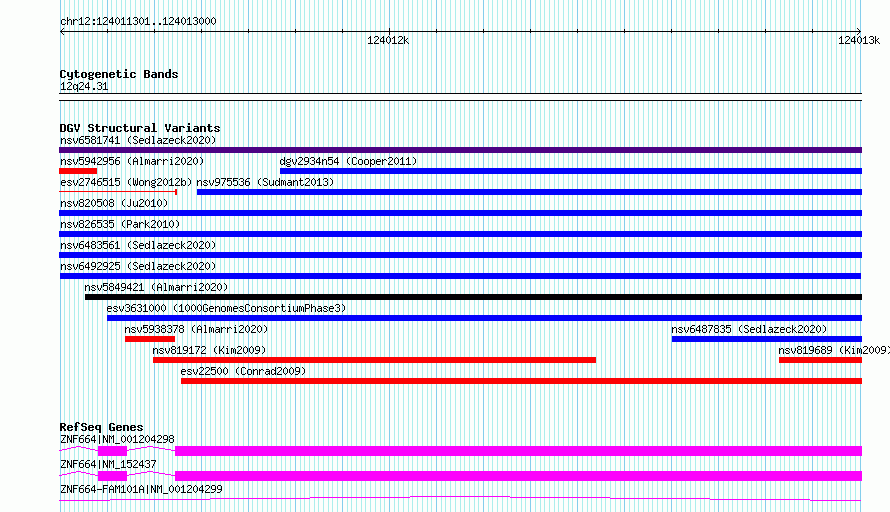890x512 pixels.
Task: Click esv22500 (Conrad2009) label
Action: pos(244,371)
